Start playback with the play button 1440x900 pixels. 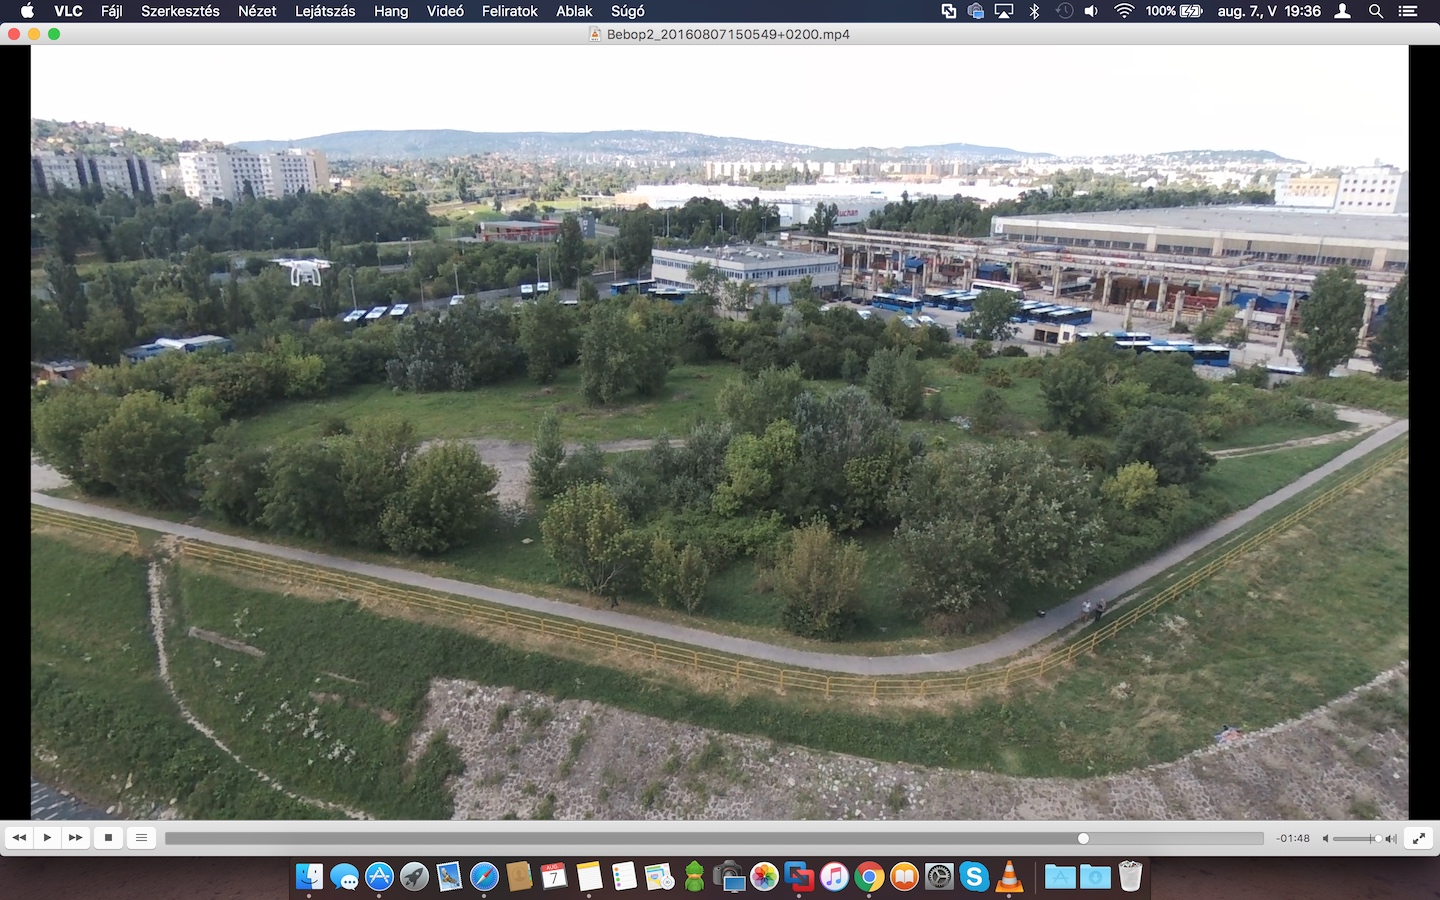tap(47, 838)
